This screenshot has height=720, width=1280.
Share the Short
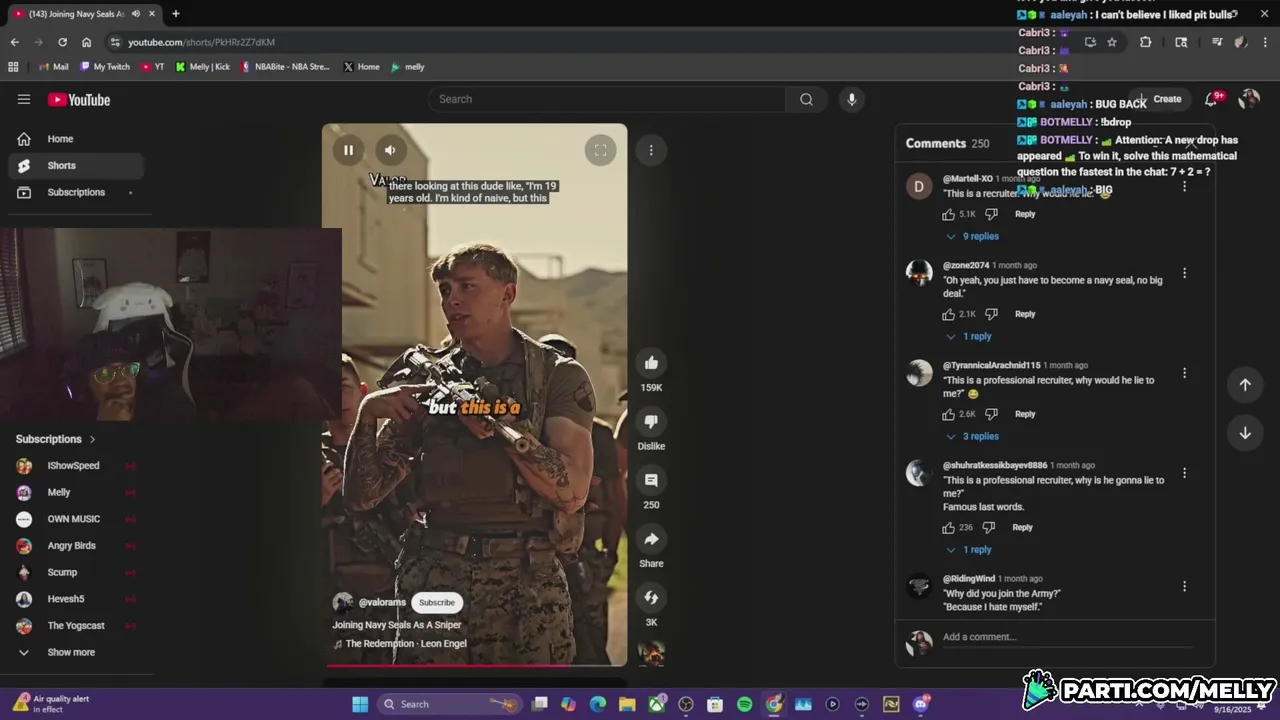tap(651, 539)
